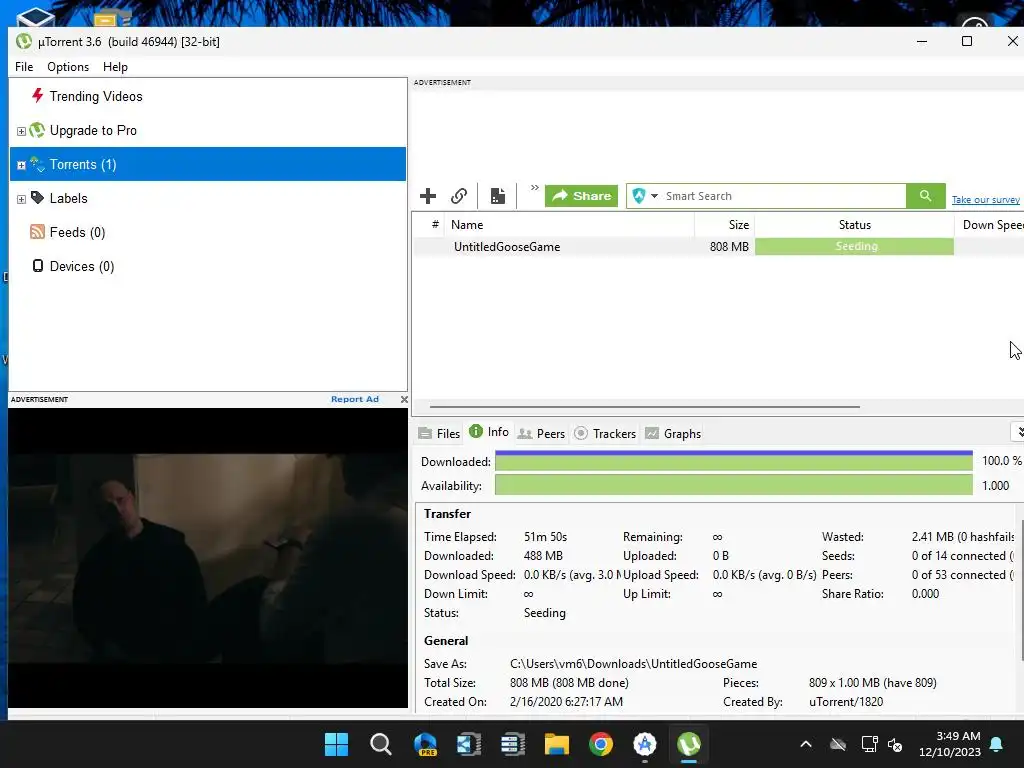Open the Help menu
Image resolution: width=1024 pixels, height=768 pixels.
(x=115, y=67)
